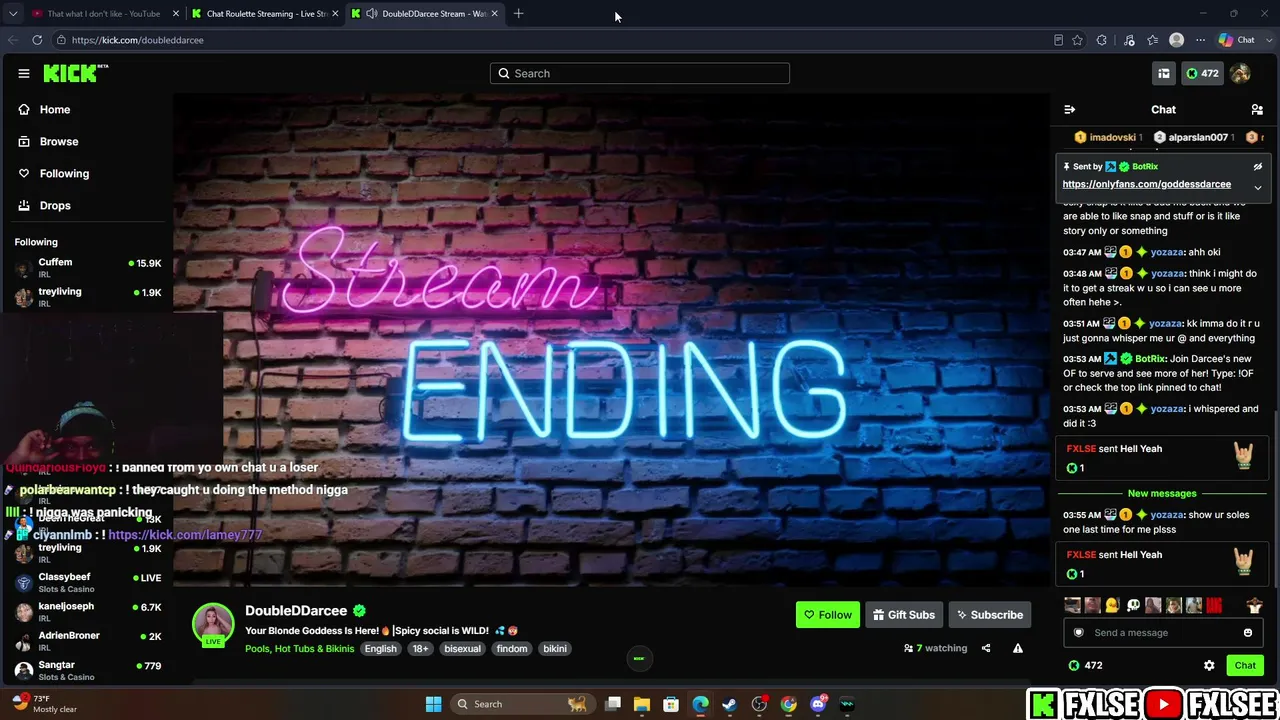This screenshot has height=720, width=1280.
Task: Follow DoubleDDarcee
Action: coord(828,615)
